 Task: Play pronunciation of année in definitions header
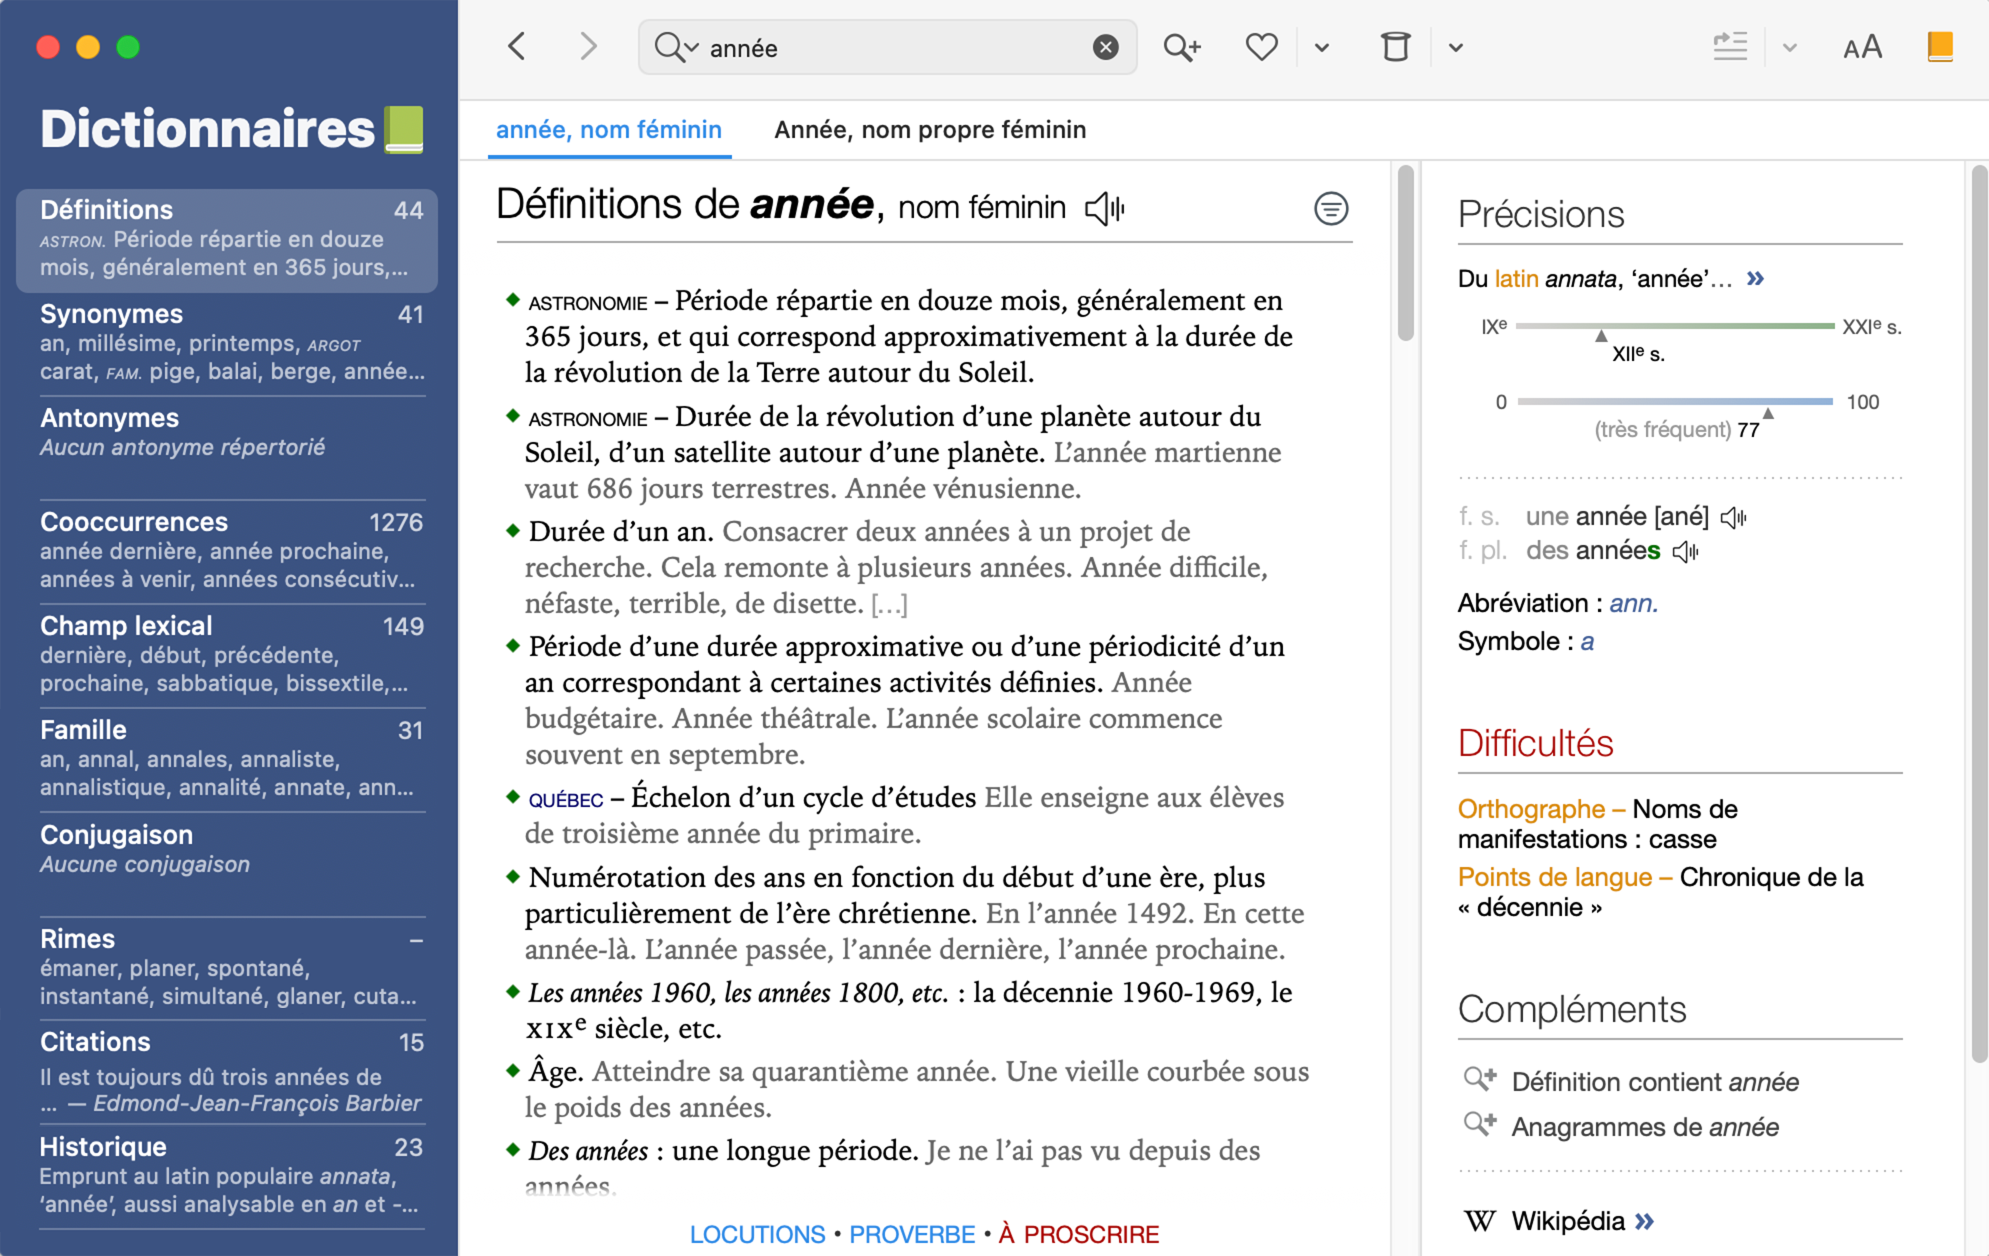[1105, 208]
